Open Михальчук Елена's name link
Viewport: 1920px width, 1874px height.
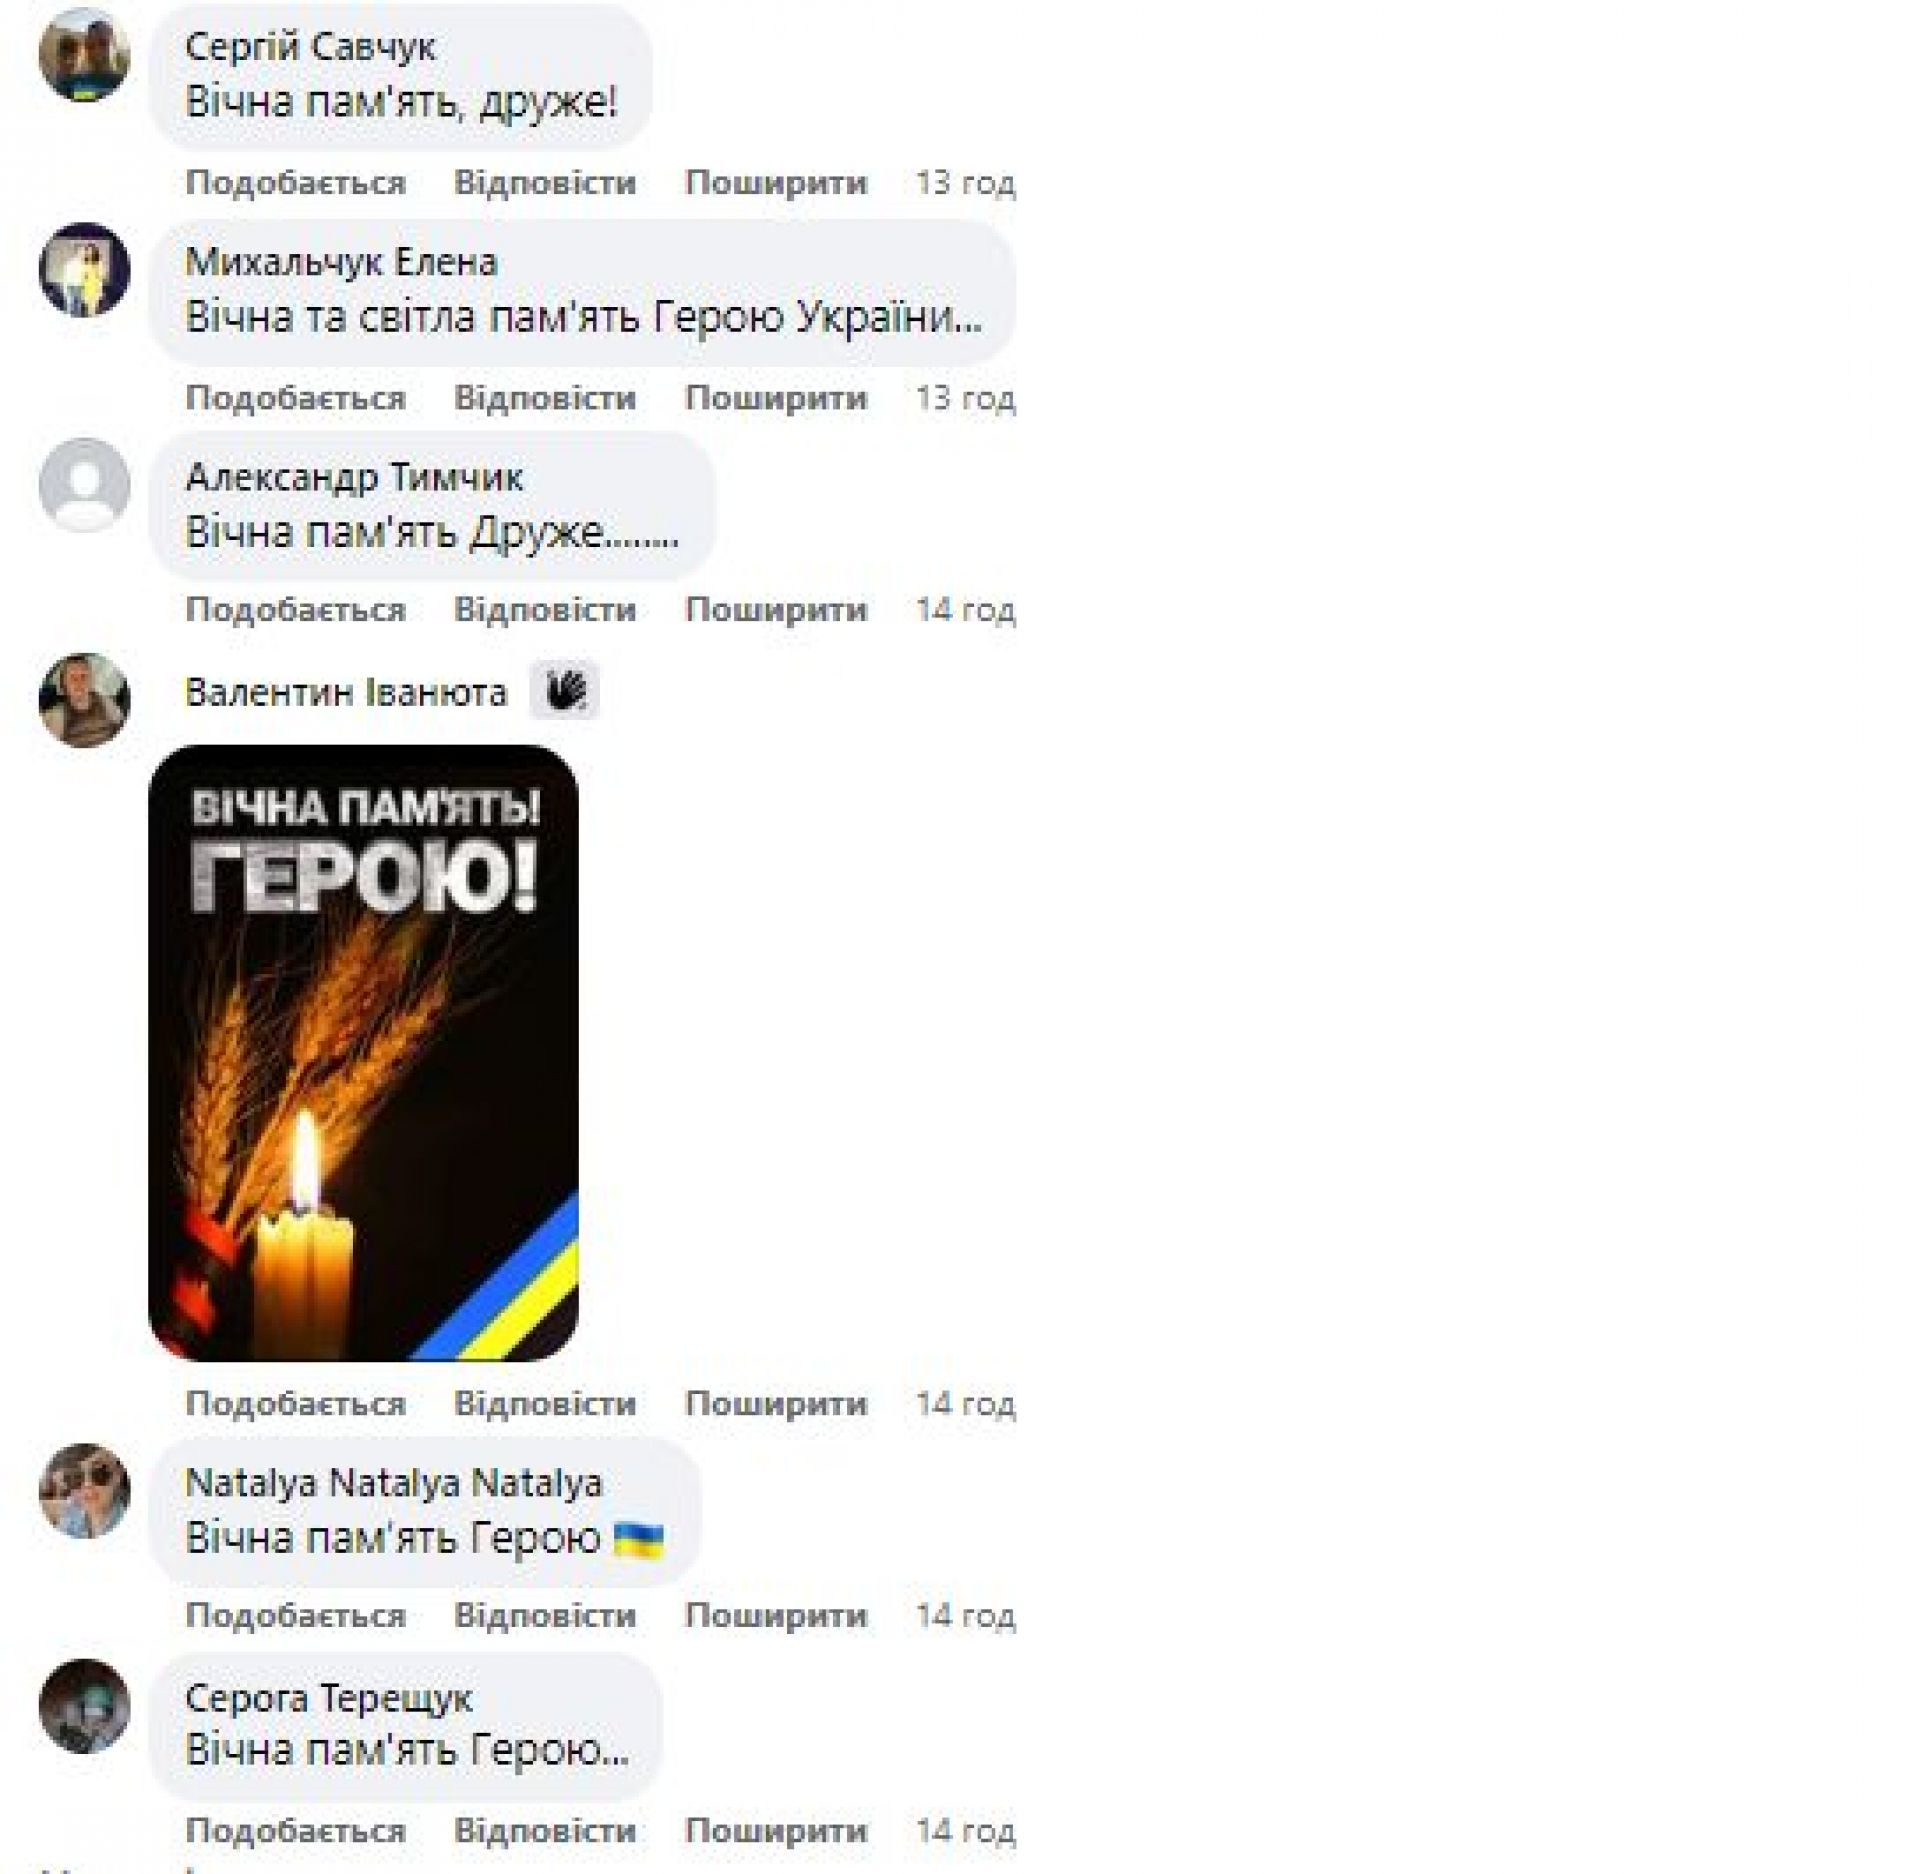coord(341,262)
